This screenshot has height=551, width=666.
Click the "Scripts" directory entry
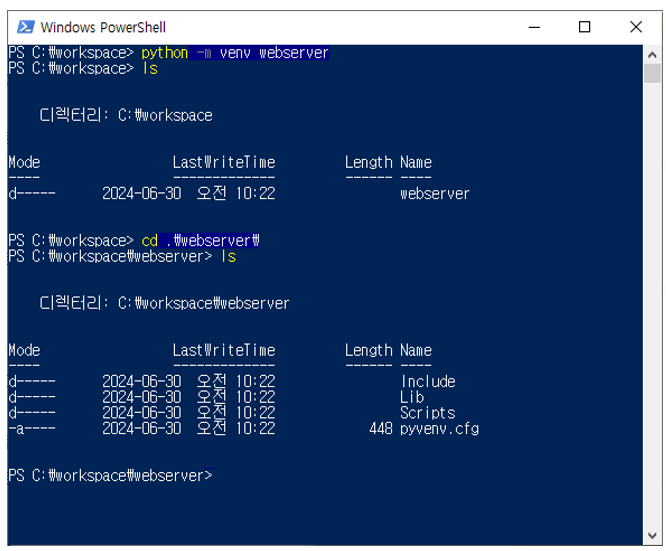(x=427, y=413)
